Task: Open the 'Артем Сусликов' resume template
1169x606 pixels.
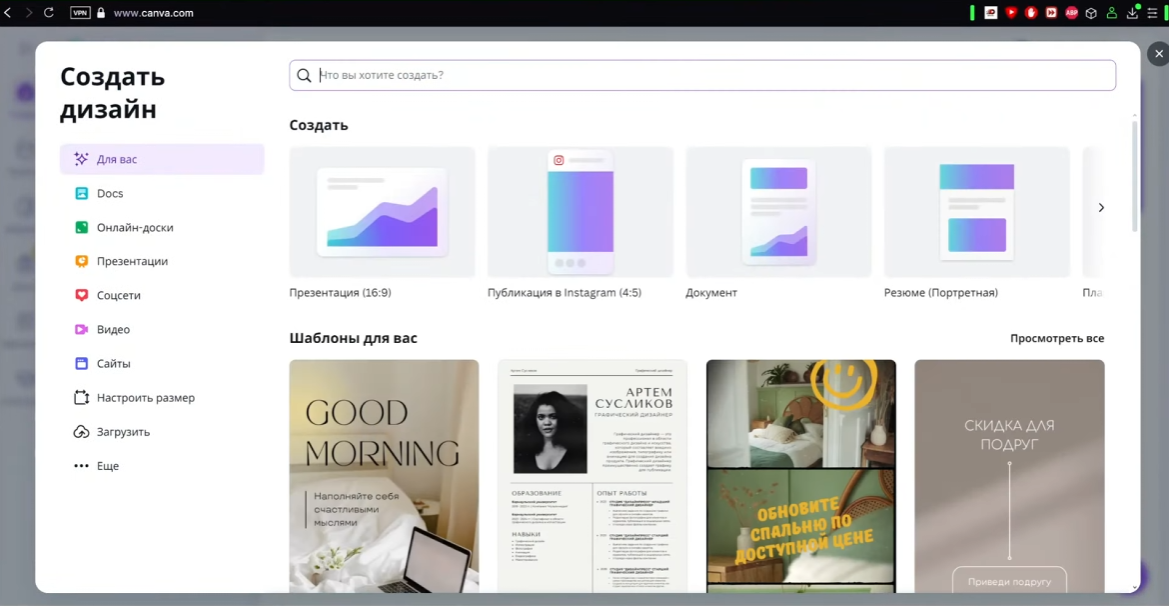Action: pyautogui.click(x=593, y=476)
